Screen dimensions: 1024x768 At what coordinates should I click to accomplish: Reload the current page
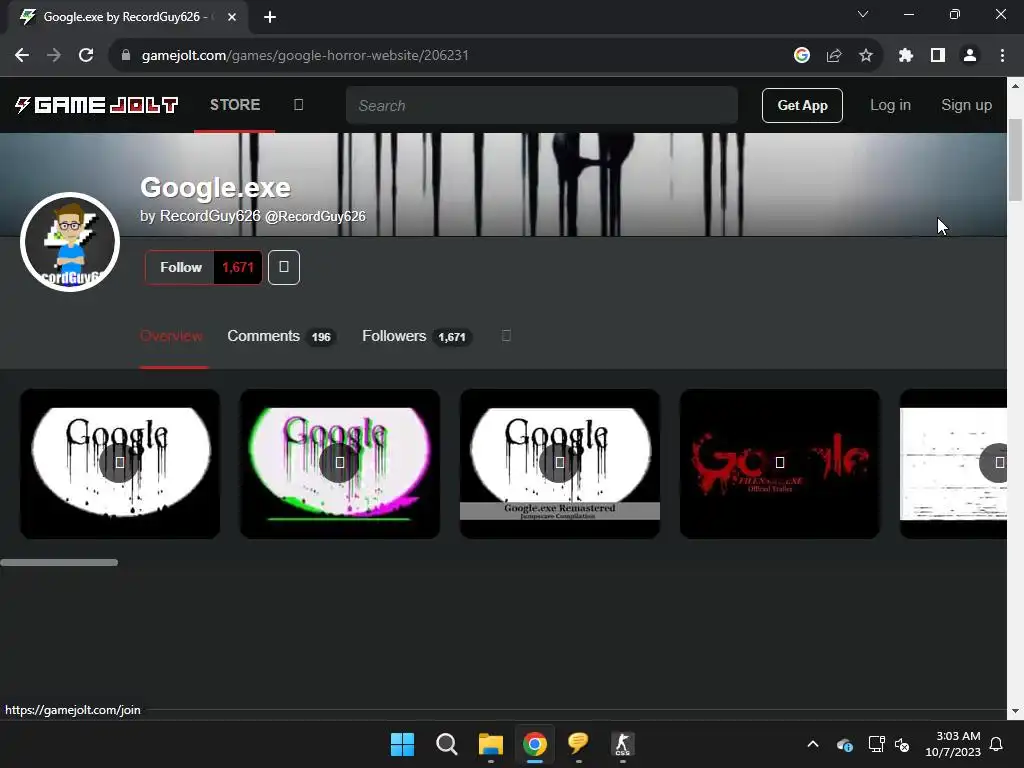point(86,55)
